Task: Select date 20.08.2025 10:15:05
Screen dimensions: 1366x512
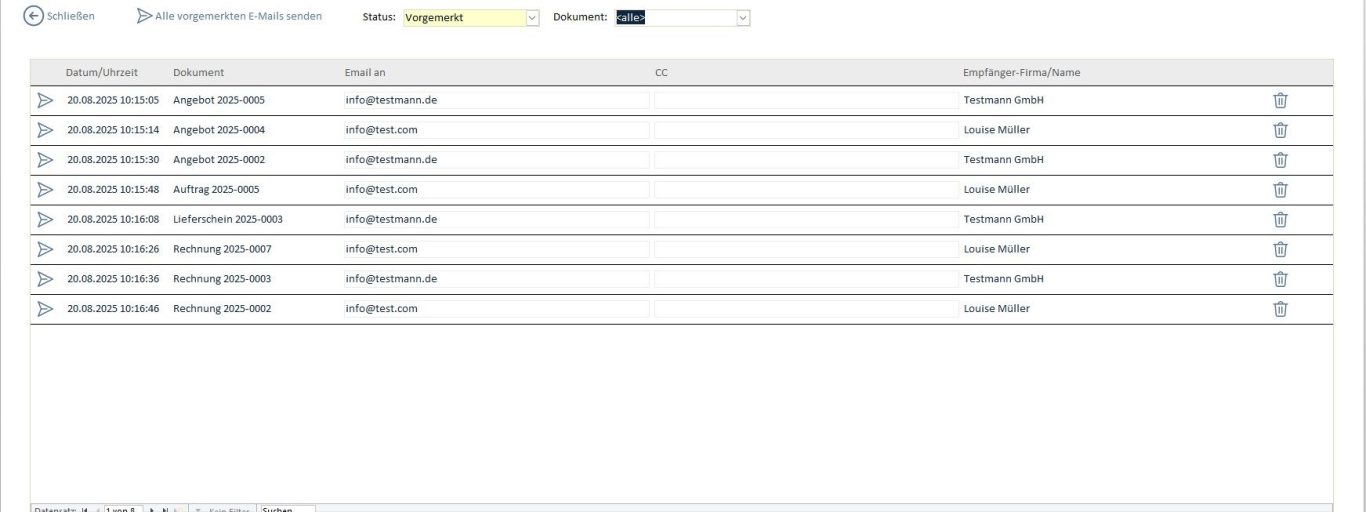Action: coord(113,100)
